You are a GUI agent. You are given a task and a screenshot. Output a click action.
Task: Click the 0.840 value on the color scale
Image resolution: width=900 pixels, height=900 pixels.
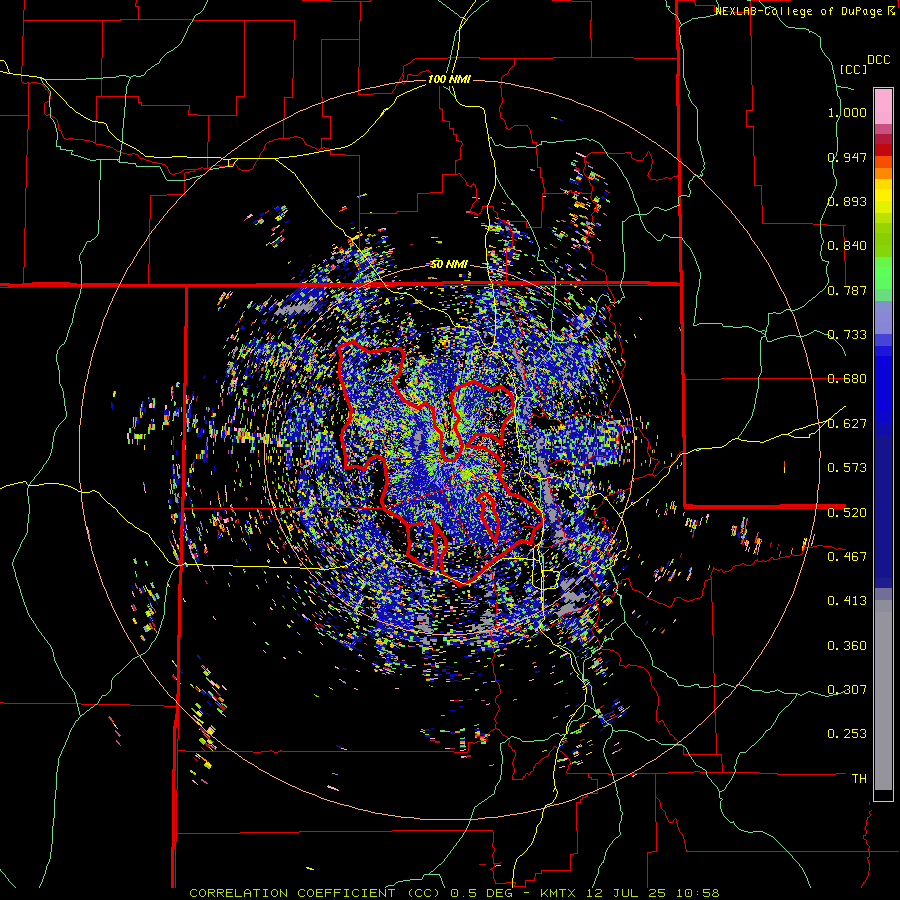pos(847,246)
